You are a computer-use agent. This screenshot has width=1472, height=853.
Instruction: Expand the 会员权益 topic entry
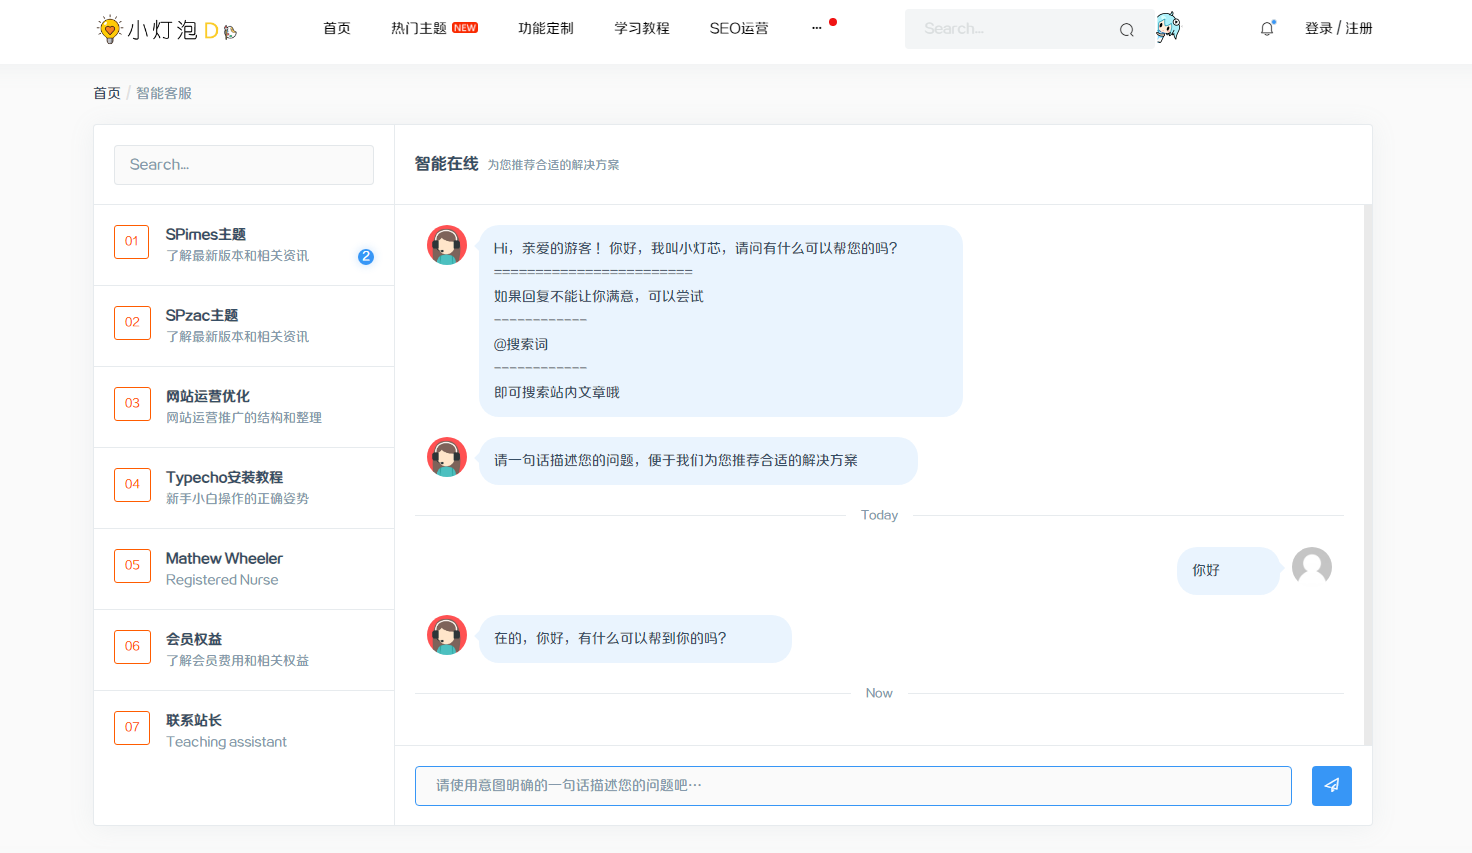coord(237,649)
